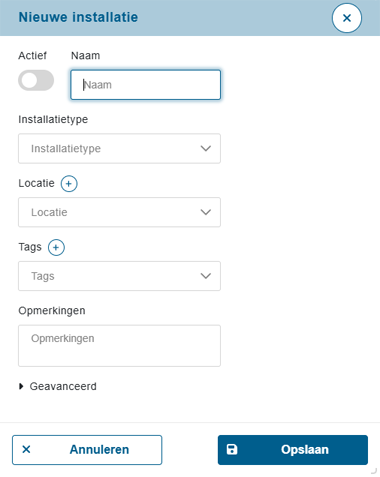Viewport: 380px width, 477px height.
Task: Click the chevron arrow of Installatietype
Action: tap(206, 148)
